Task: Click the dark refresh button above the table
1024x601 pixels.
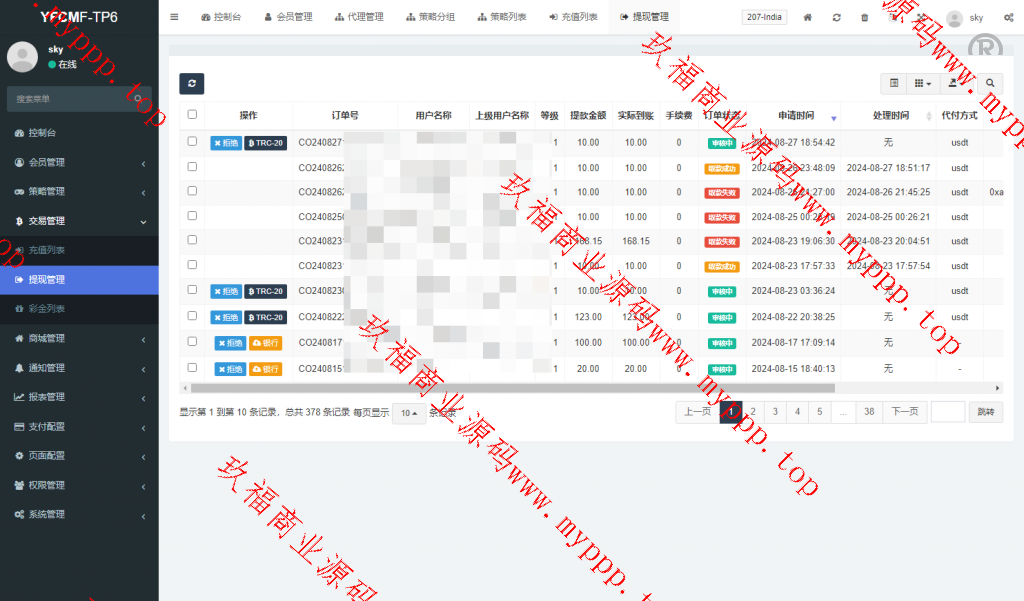Action: point(191,84)
